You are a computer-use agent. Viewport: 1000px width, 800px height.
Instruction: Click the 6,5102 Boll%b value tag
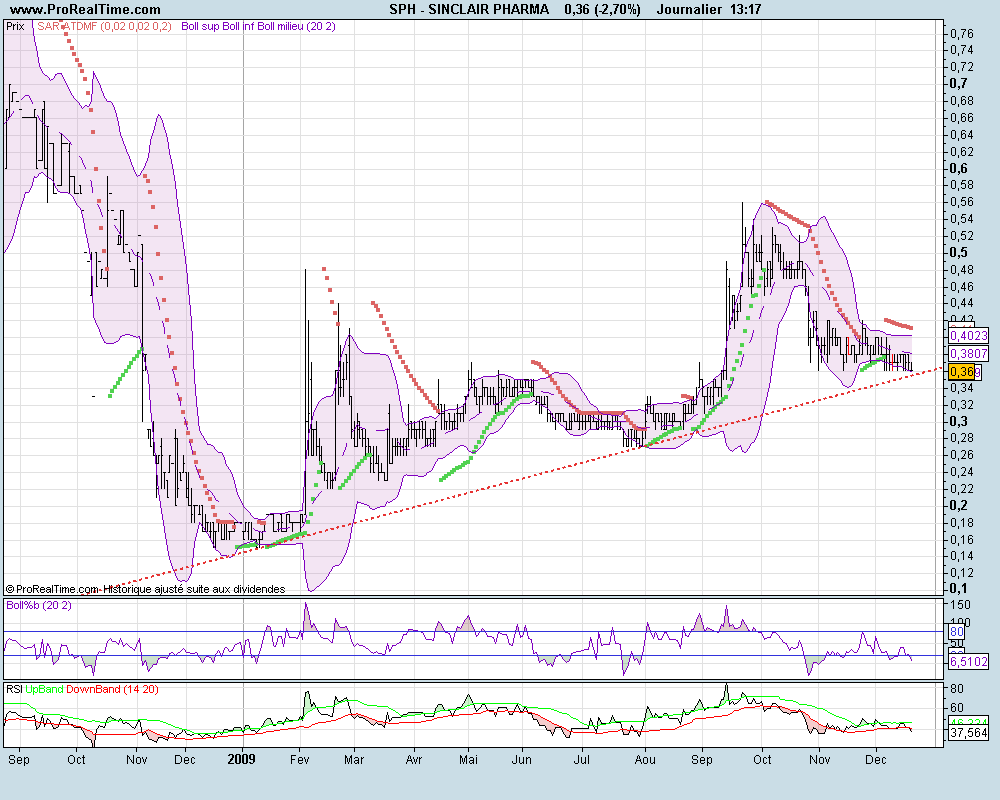tap(969, 662)
